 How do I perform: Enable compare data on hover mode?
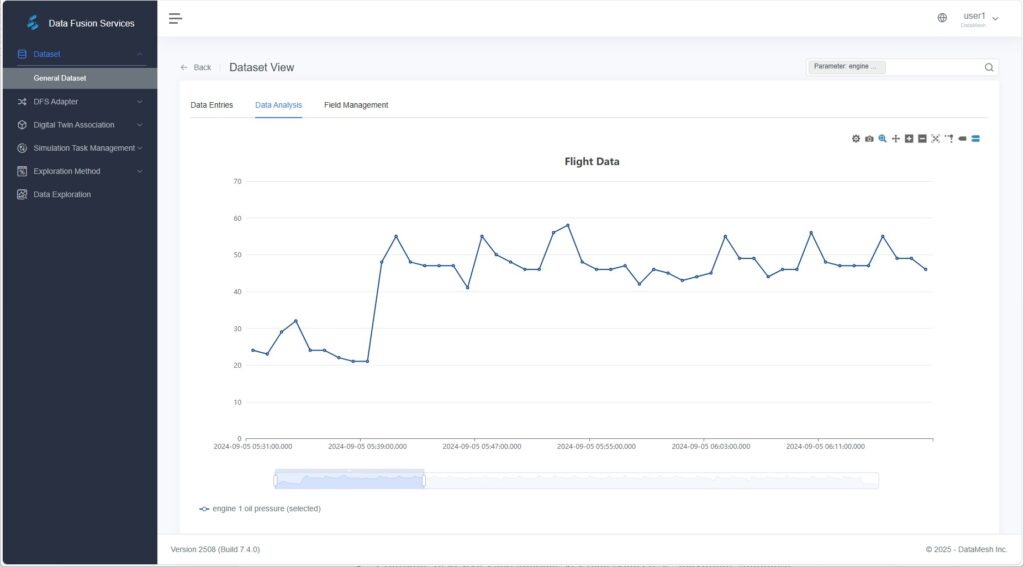tap(975, 138)
